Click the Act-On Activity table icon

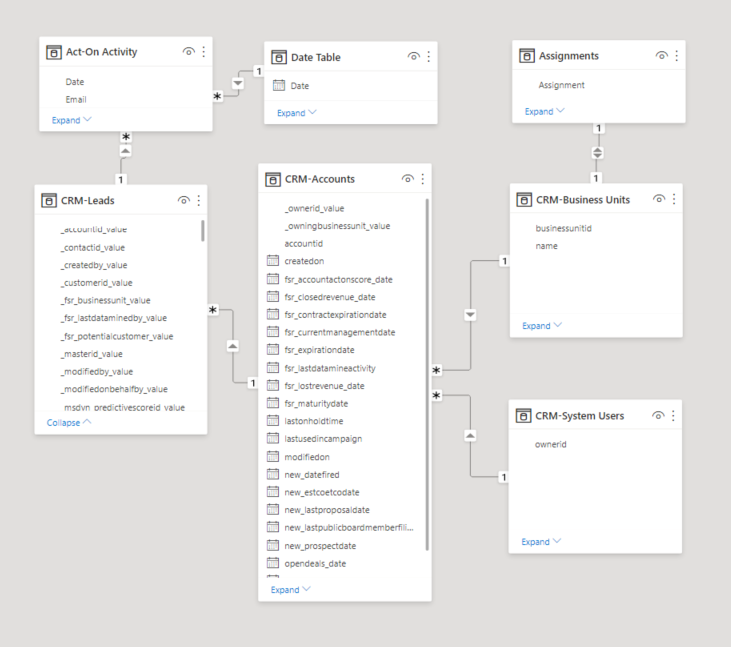coord(54,52)
